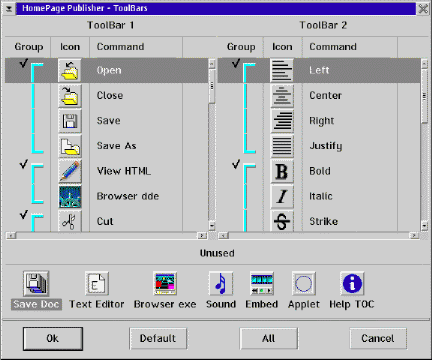Screen dimensions: 432x360
Task: Click the unused Applet circle icon
Action: pyautogui.click(x=304, y=283)
